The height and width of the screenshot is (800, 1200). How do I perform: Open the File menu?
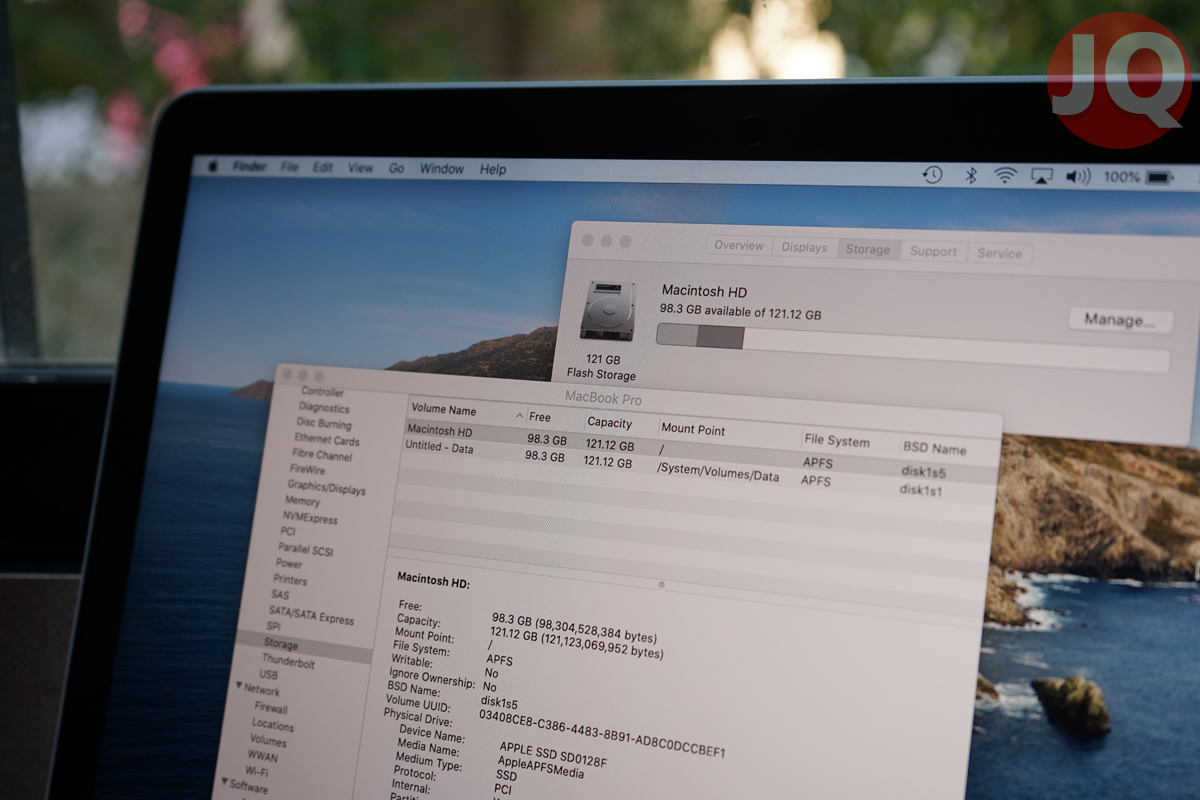(x=289, y=167)
